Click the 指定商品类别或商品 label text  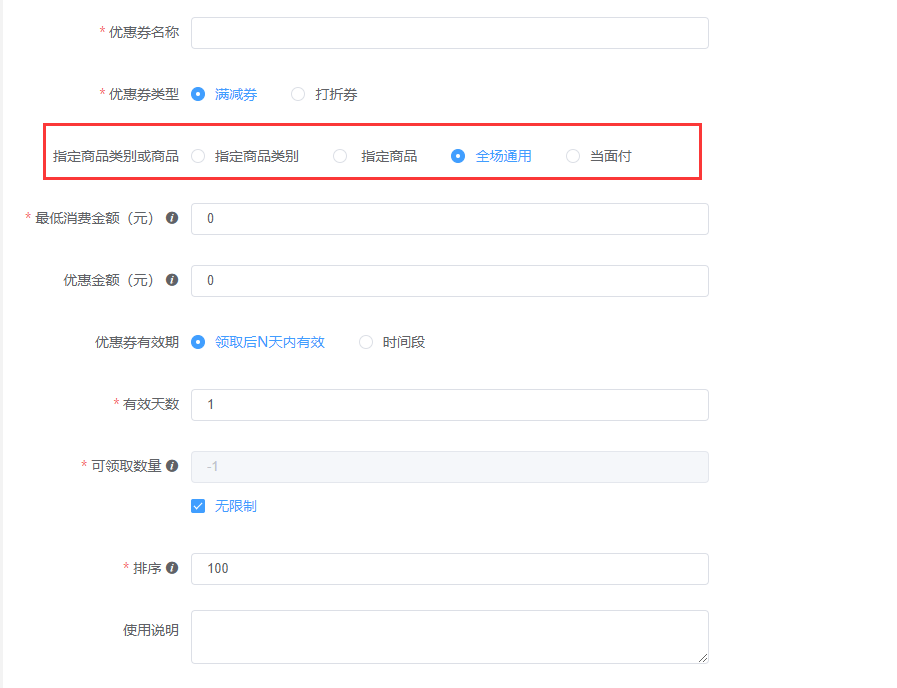[116, 156]
